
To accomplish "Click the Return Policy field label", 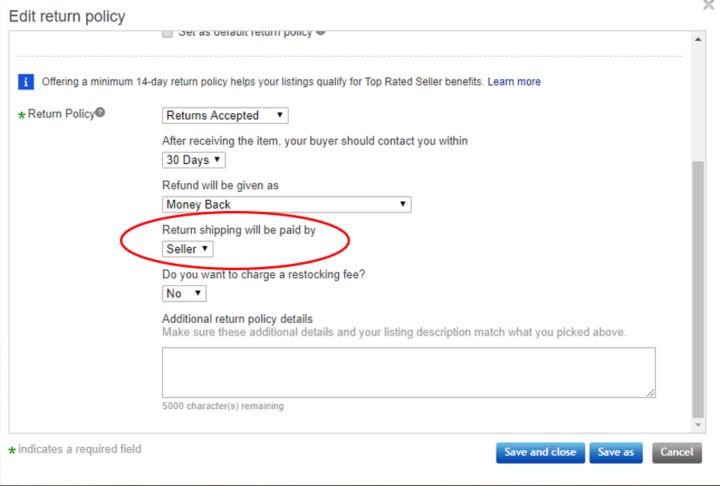I will coord(61,113).
